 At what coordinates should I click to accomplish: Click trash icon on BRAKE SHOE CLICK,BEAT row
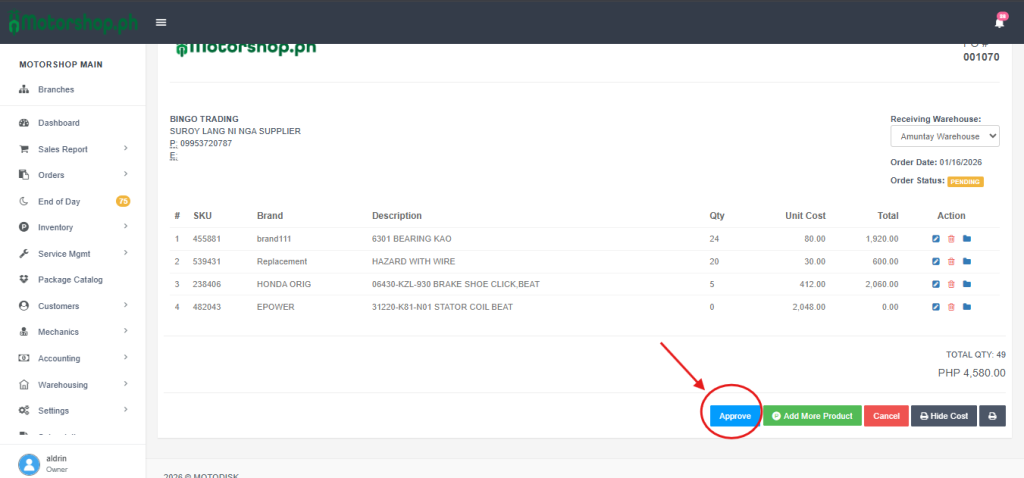click(x=951, y=285)
